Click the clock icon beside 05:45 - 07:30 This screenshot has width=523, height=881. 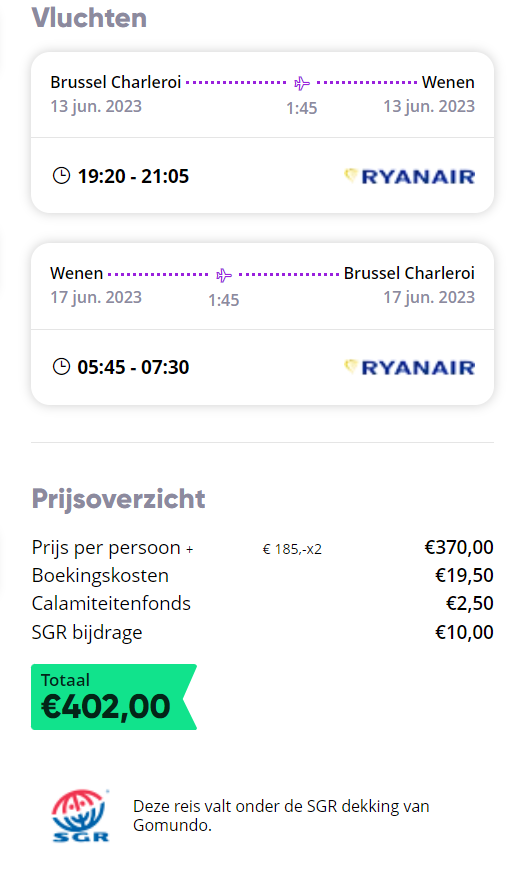click(61, 367)
